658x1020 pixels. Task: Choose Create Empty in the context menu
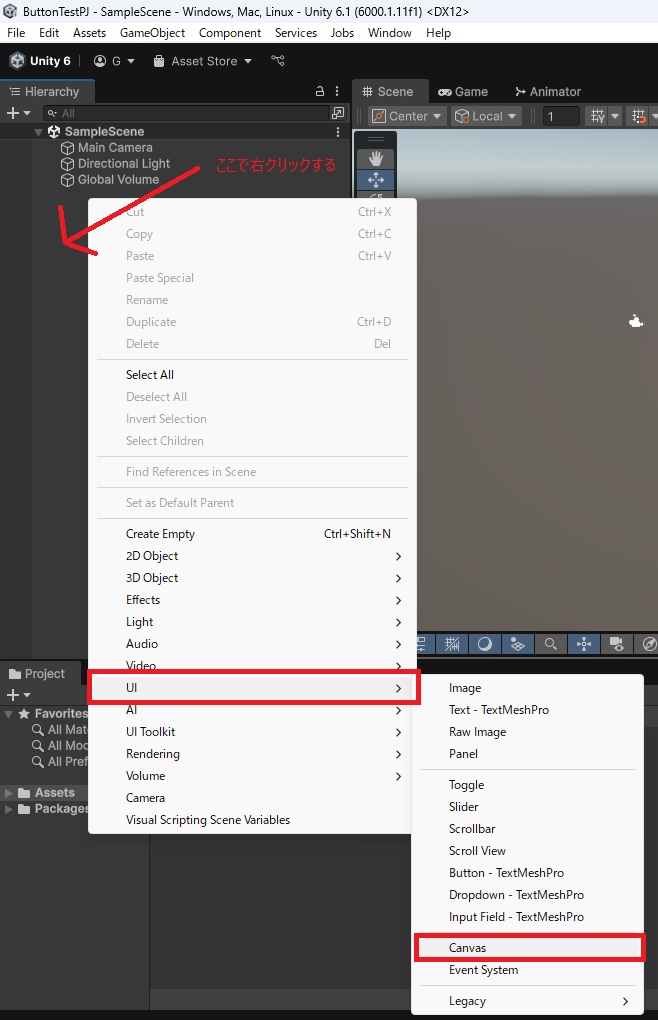[x=252, y=534]
